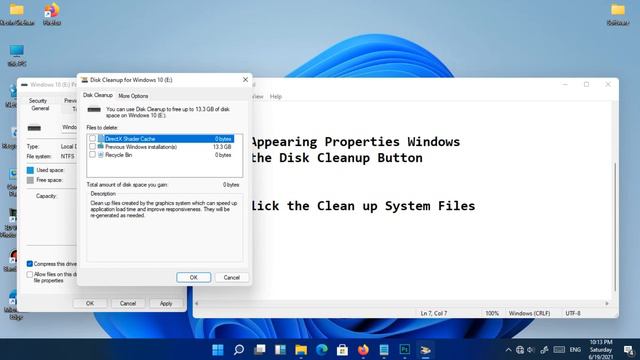Image resolution: width=640 pixels, height=360 pixels.
Task: Launch Microsoft Edge from the taskbar
Action: [322, 350]
